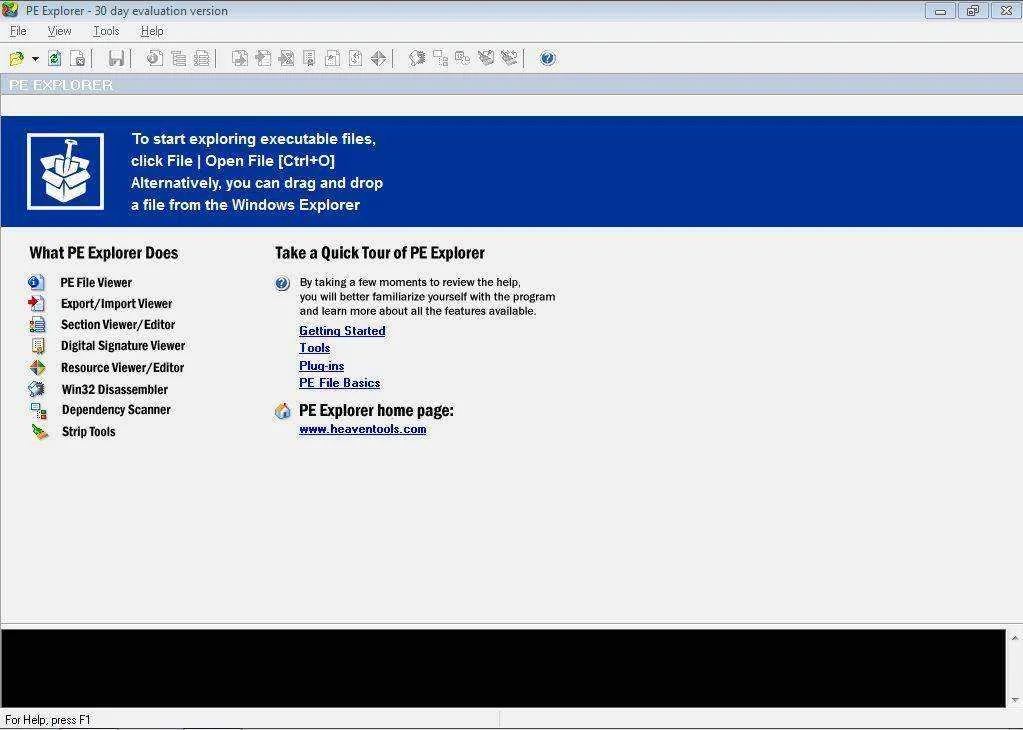Click the Digital Signature Viewer list icon
Image resolution: width=1023 pixels, height=730 pixels.
[x=38, y=346]
